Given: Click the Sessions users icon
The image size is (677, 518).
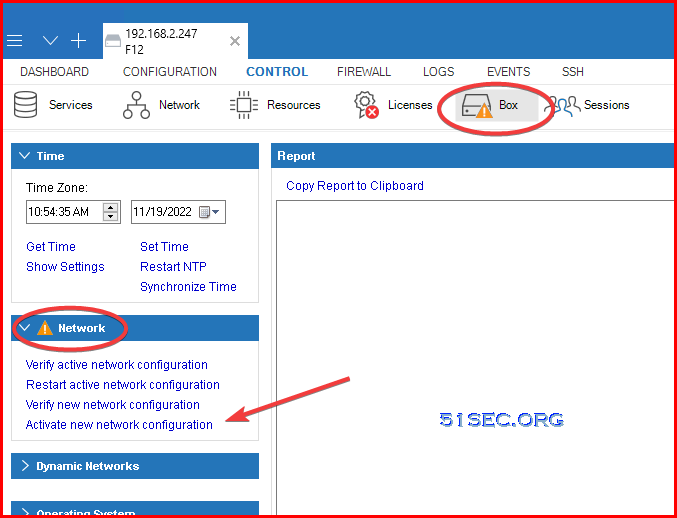Looking at the screenshot, I should [x=562, y=106].
